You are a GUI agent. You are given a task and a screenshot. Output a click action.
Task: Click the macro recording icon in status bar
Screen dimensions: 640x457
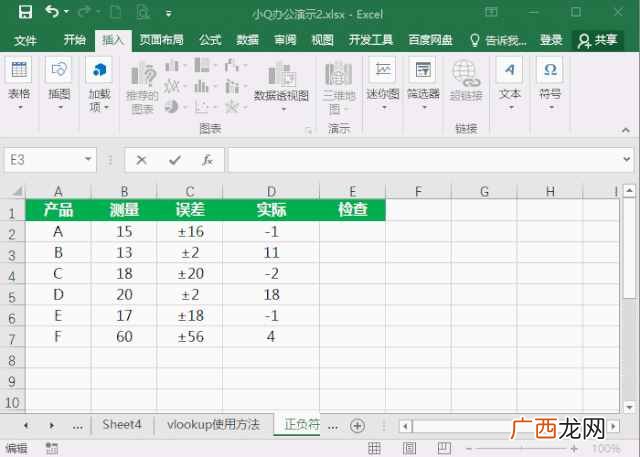pyautogui.click(x=52, y=448)
